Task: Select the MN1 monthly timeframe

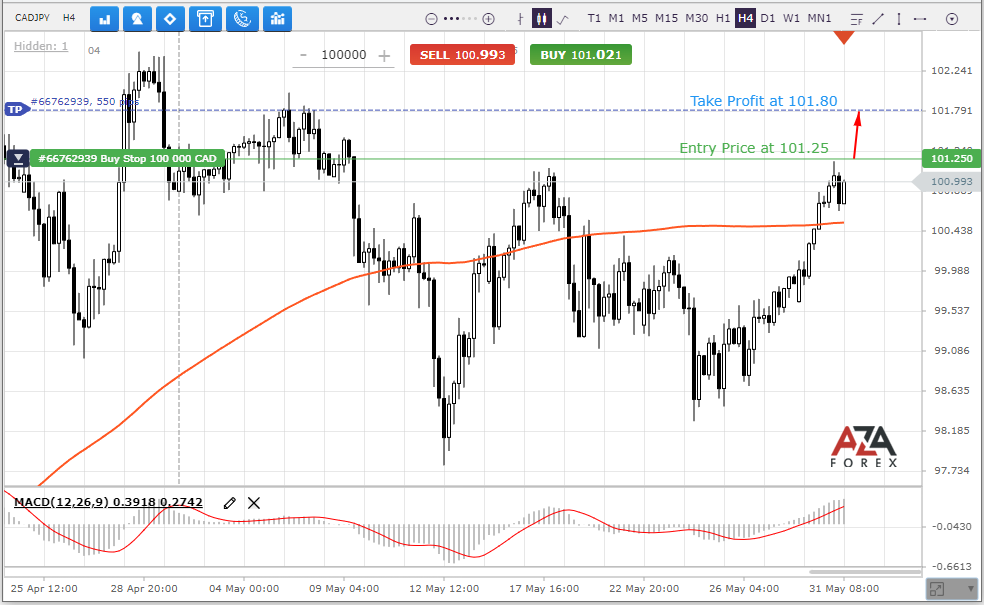Action: click(x=819, y=18)
